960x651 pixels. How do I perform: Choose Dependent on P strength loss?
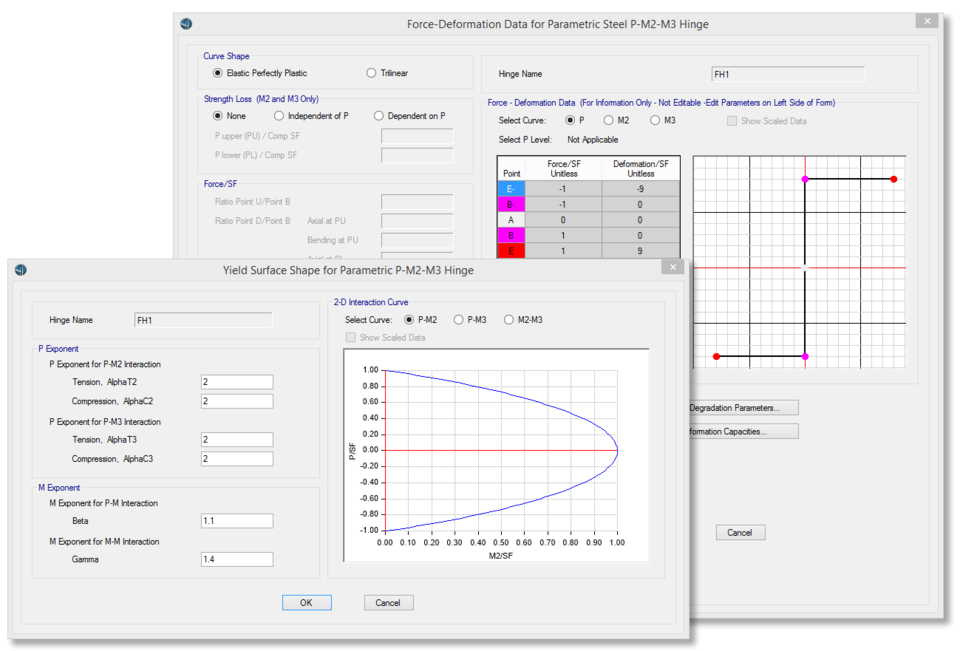click(379, 116)
